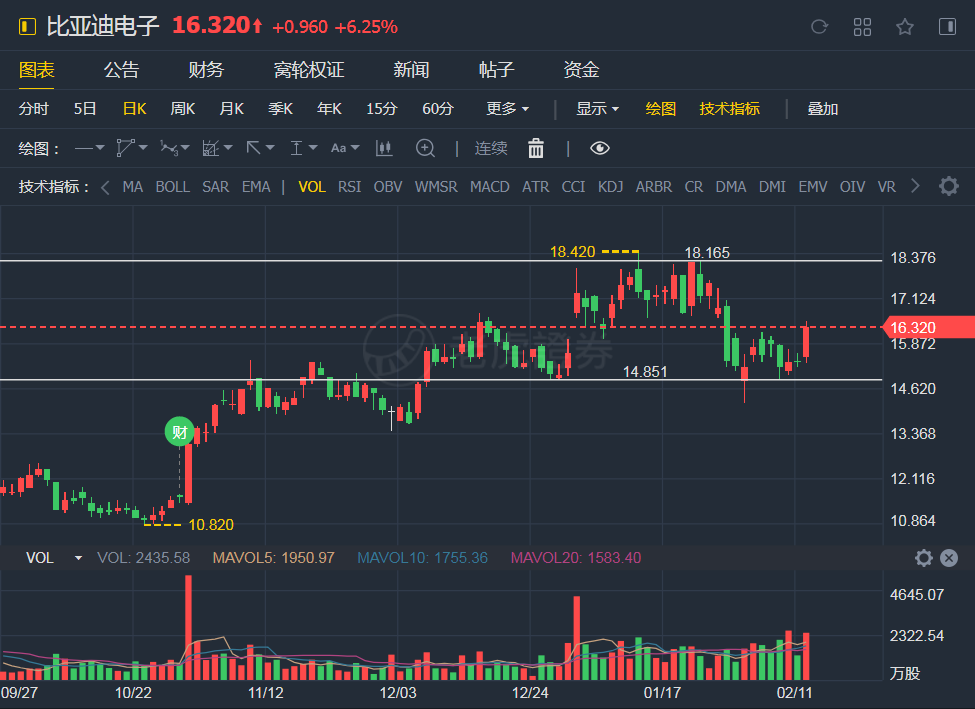Click the 18.420 high price marker

[572, 252]
